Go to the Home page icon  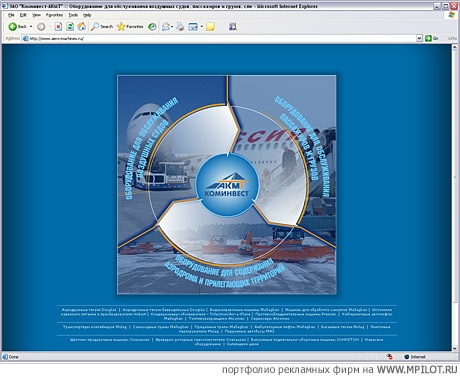[x=82, y=26]
